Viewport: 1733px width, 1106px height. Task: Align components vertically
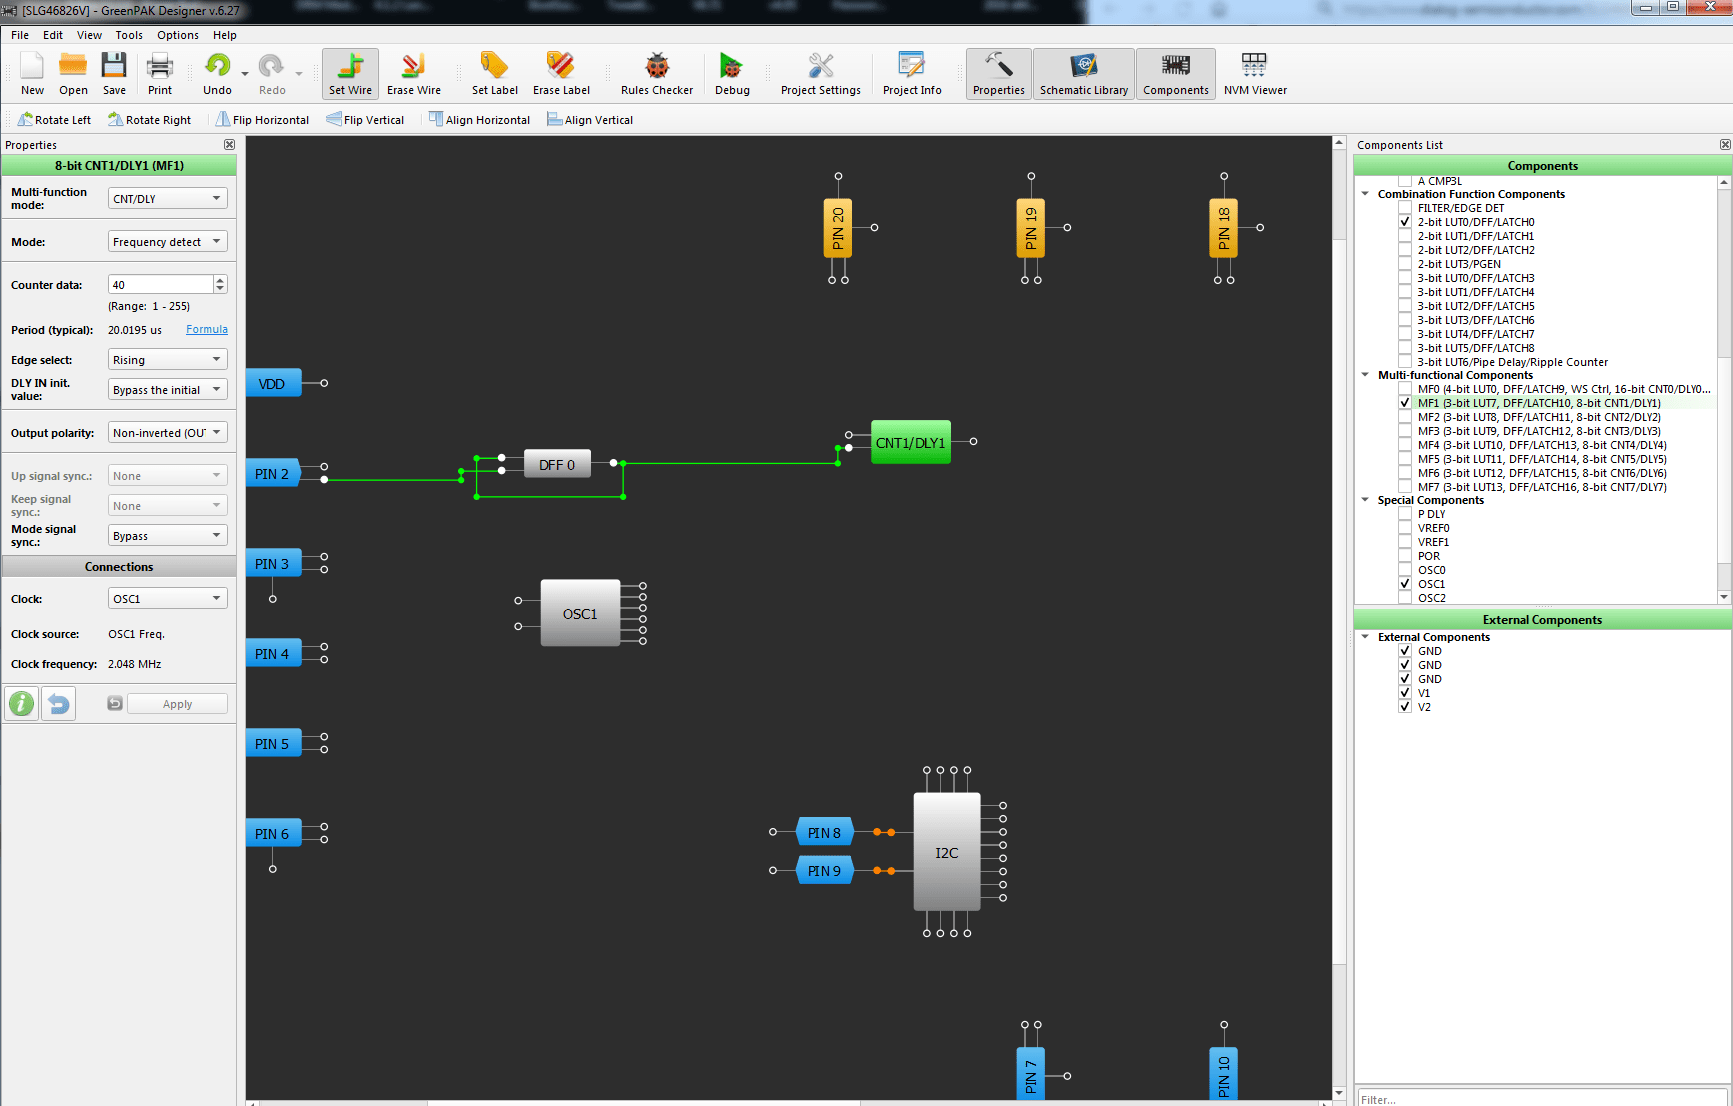590,120
